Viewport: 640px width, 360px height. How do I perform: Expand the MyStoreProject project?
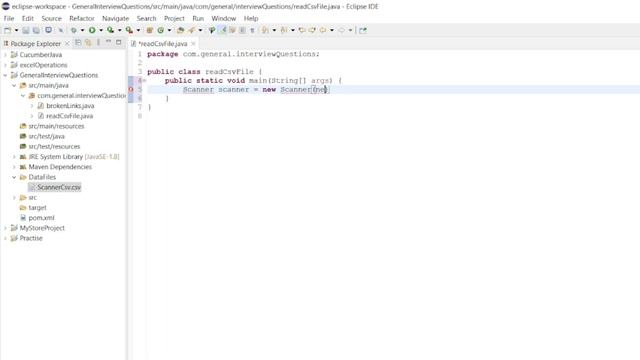5,228
